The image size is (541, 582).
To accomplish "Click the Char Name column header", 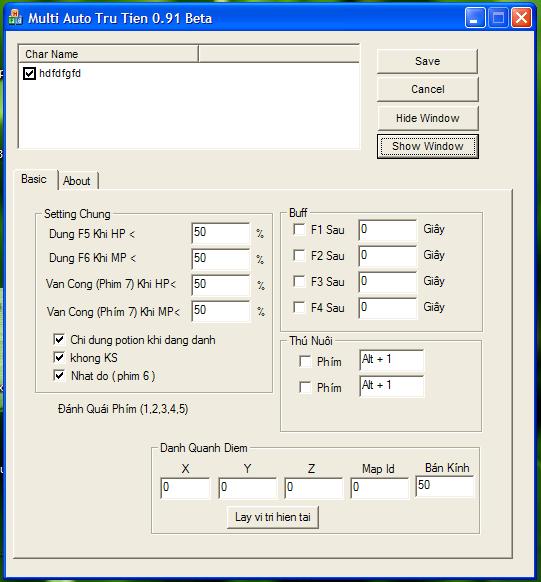I will pyautogui.click(x=108, y=54).
